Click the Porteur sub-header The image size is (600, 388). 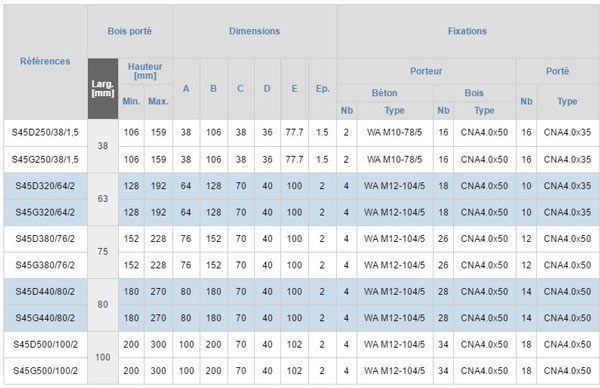[426, 71]
